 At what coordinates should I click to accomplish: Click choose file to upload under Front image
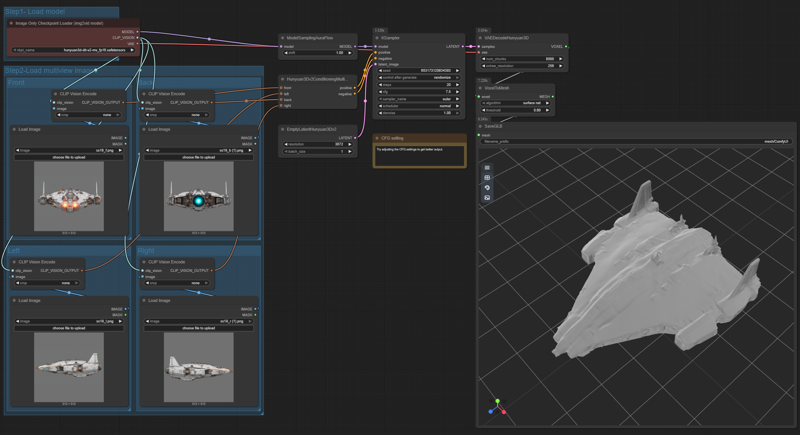click(69, 157)
